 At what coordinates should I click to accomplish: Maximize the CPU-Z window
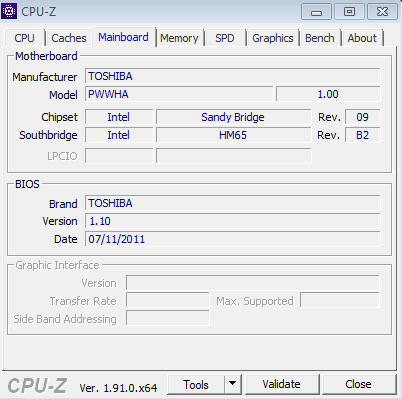tap(349, 12)
